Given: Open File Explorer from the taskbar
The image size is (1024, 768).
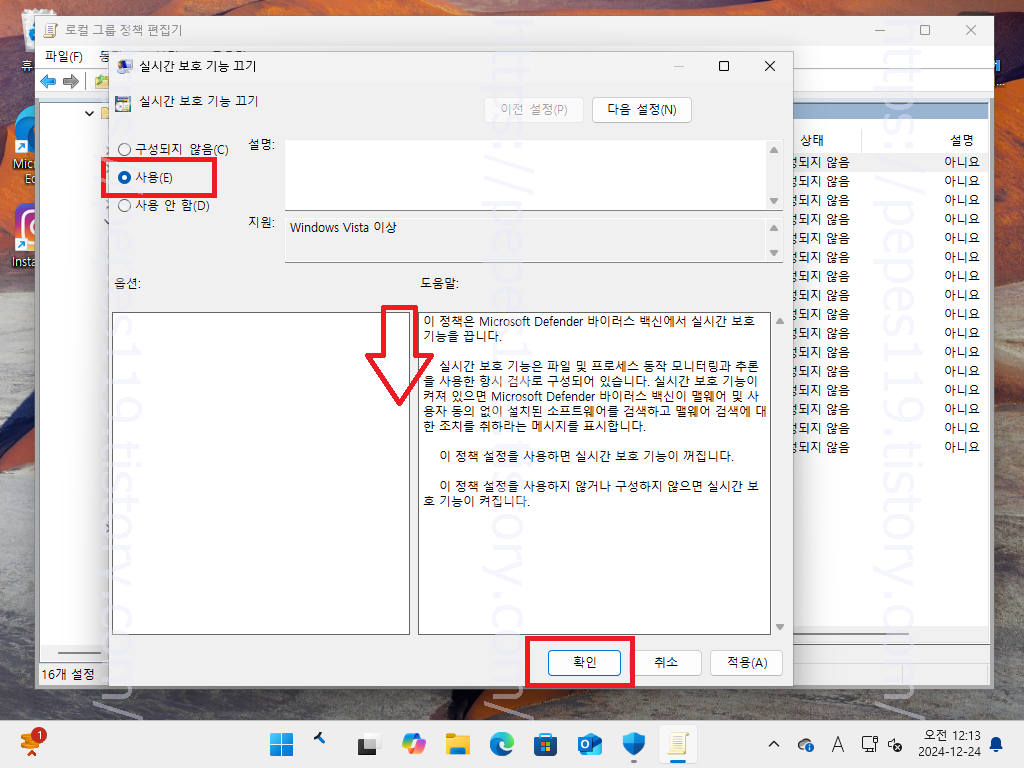Looking at the screenshot, I should 457,744.
